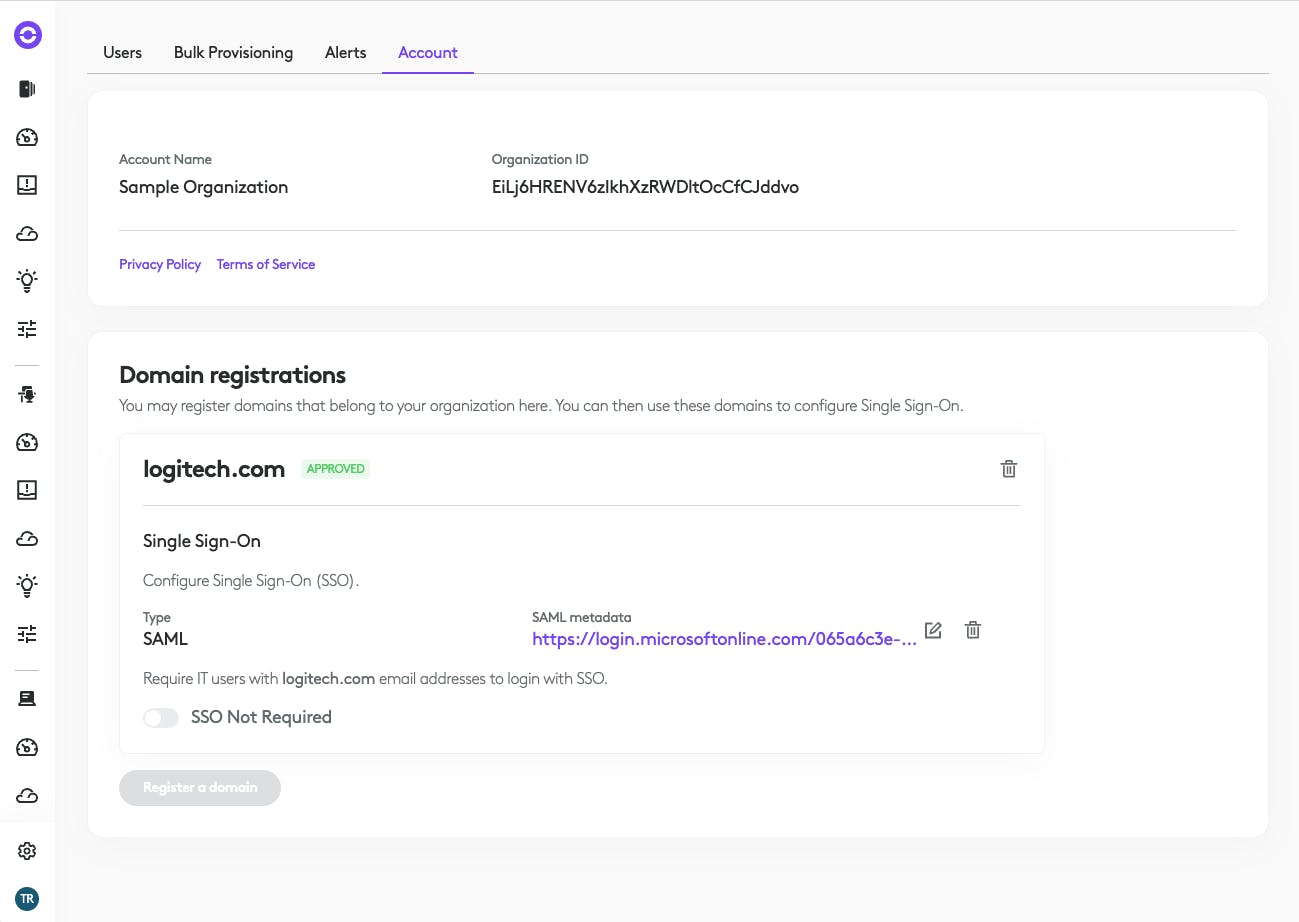Viewport: 1299px width, 922px height.
Task: Follow the login.microsoftonline.com SAML metadata link
Action: [724, 639]
